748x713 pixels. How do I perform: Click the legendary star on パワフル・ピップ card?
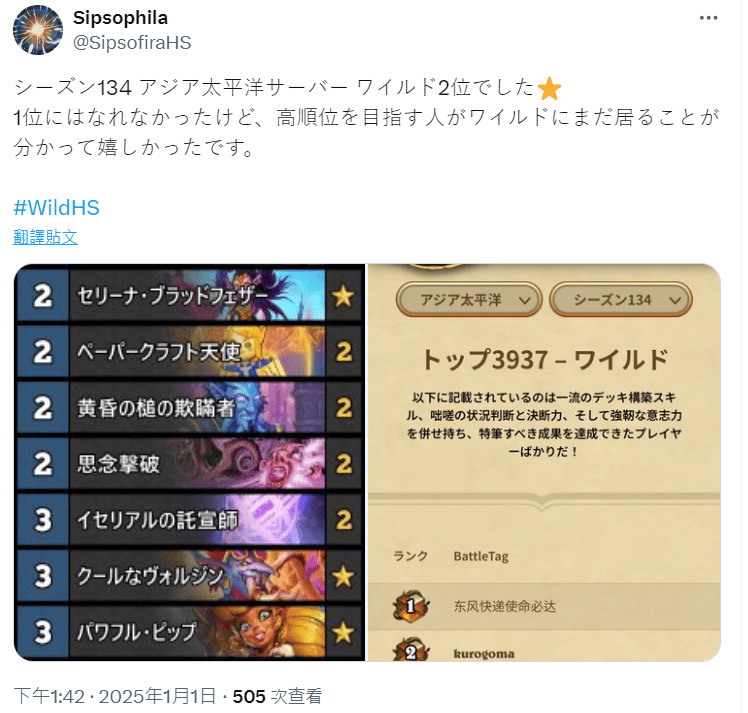click(343, 633)
